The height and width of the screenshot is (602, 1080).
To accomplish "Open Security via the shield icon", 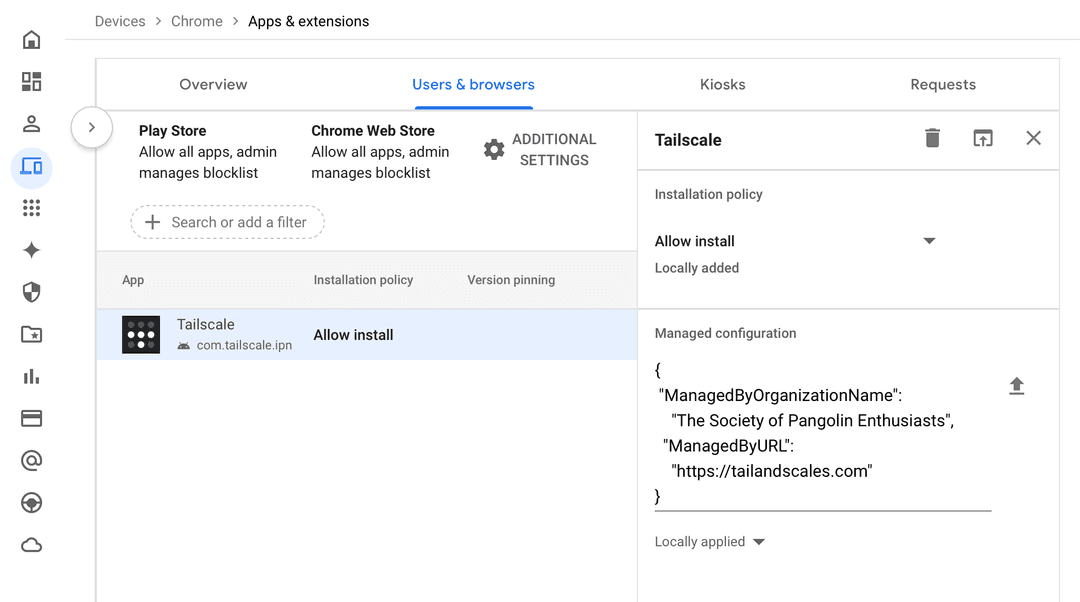I will click(31, 292).
